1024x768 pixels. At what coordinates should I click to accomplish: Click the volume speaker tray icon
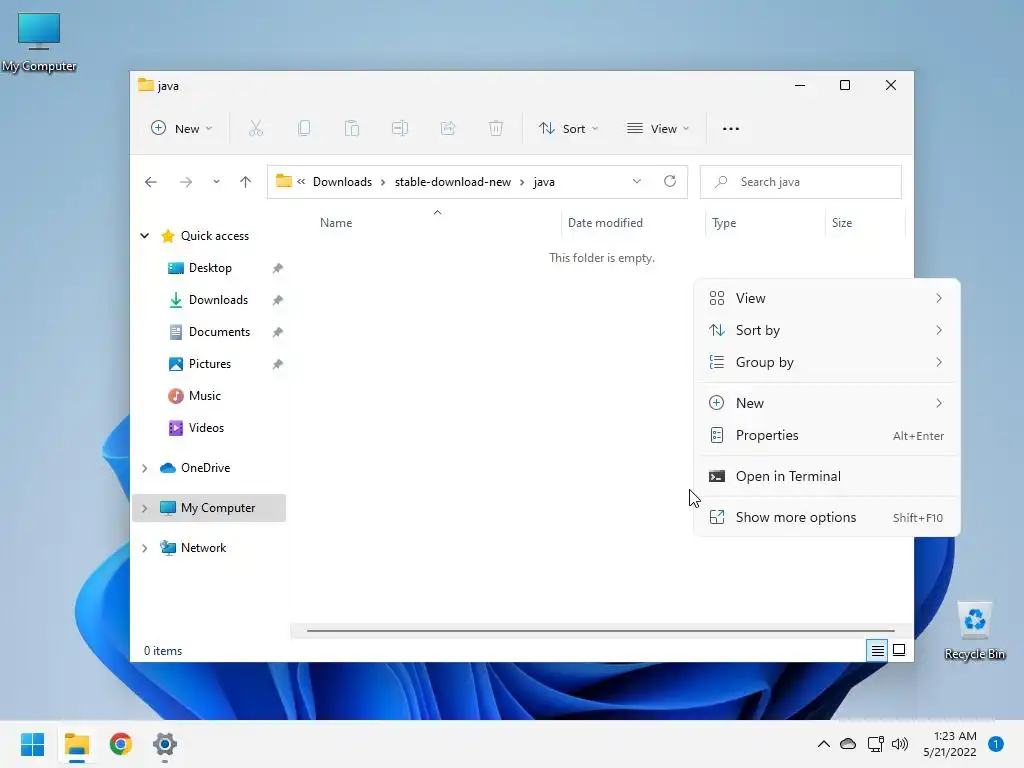(x=900, y=744)
